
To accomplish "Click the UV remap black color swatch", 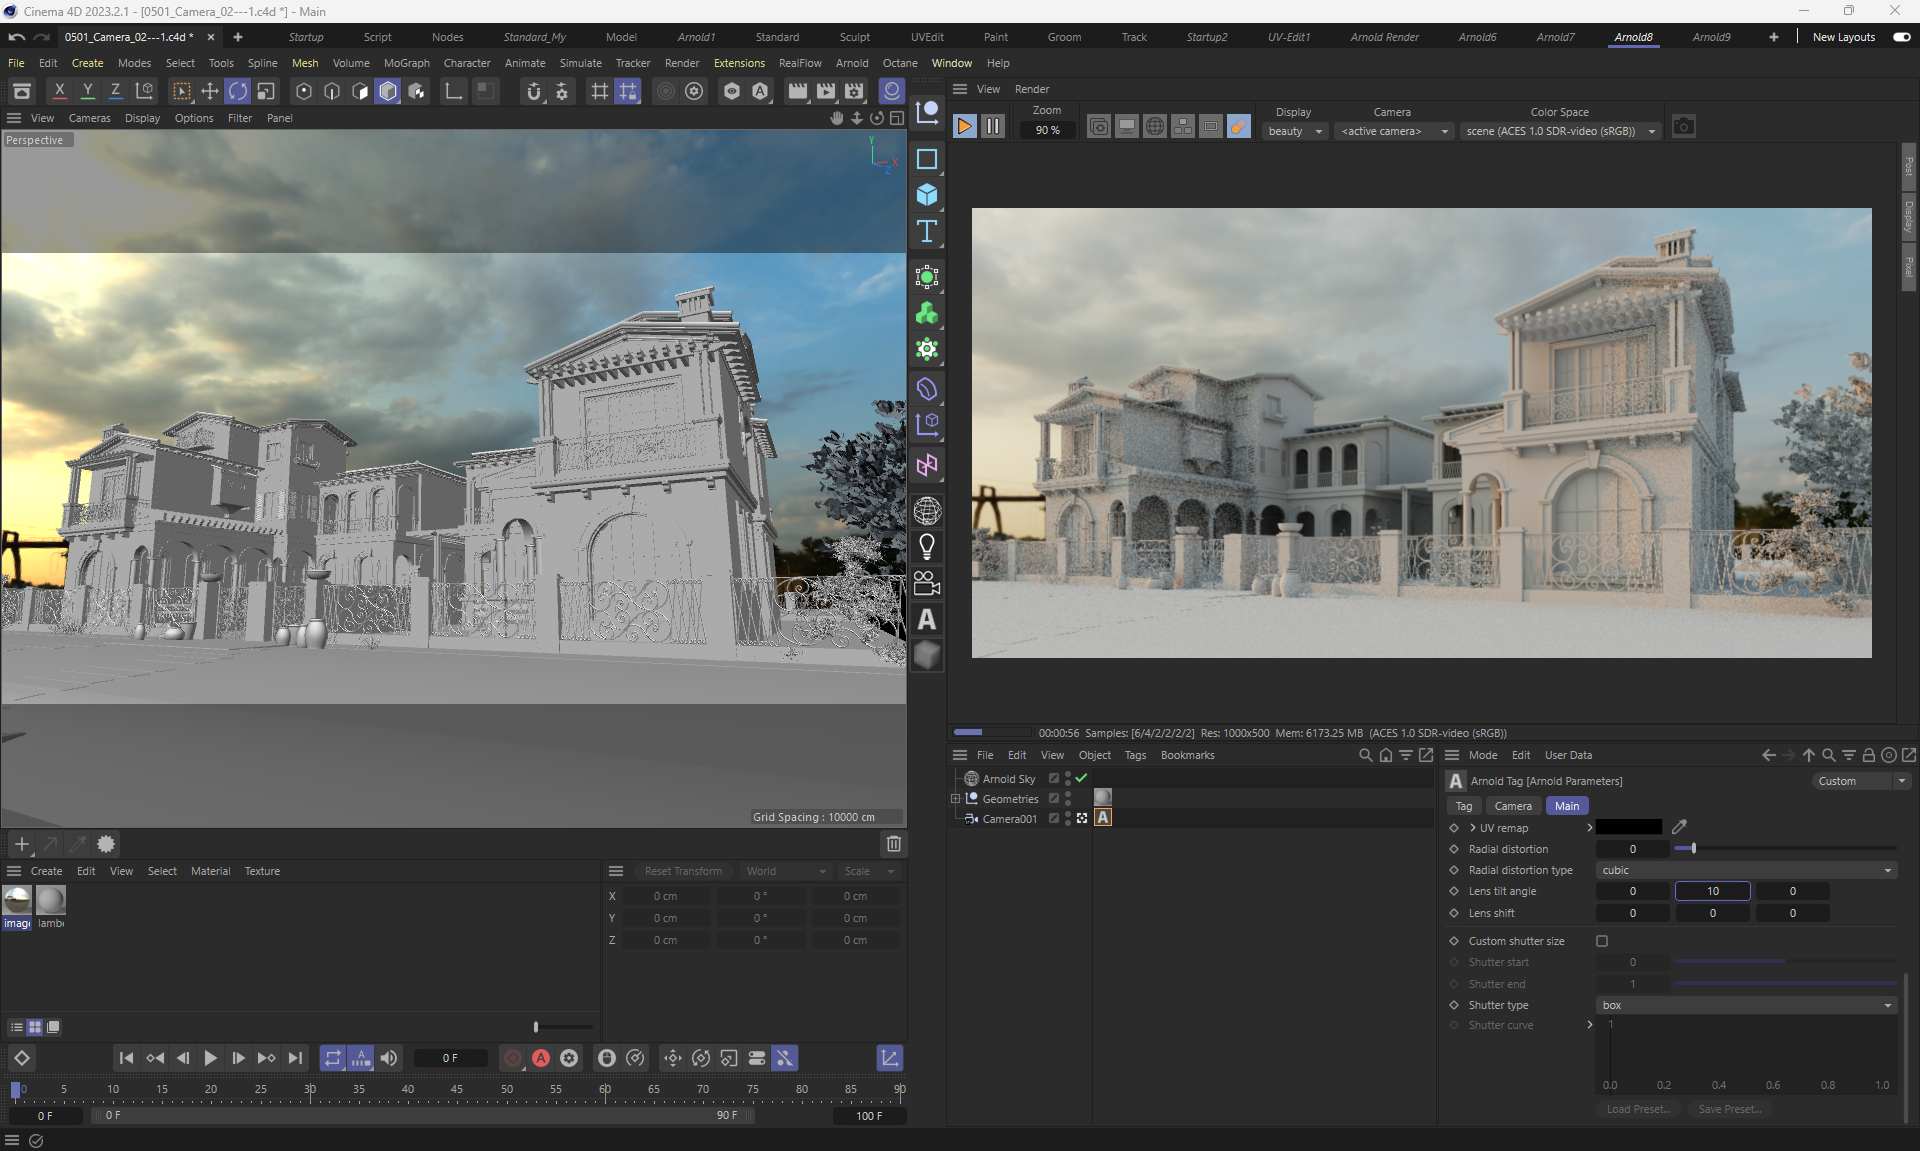I will (x=1628, y=827).
